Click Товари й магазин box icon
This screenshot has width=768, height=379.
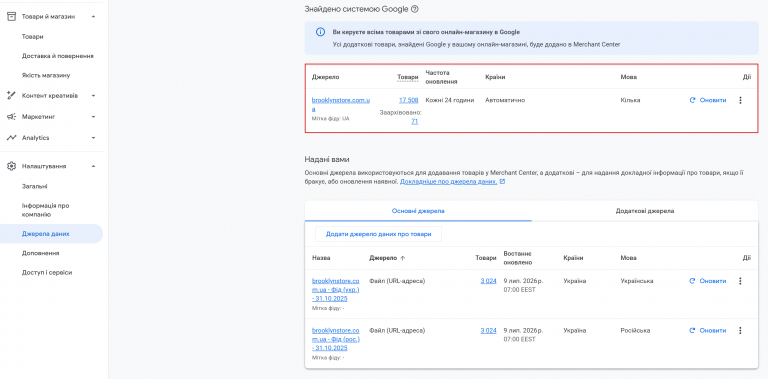pyautogui.click(x=11, y=16)
